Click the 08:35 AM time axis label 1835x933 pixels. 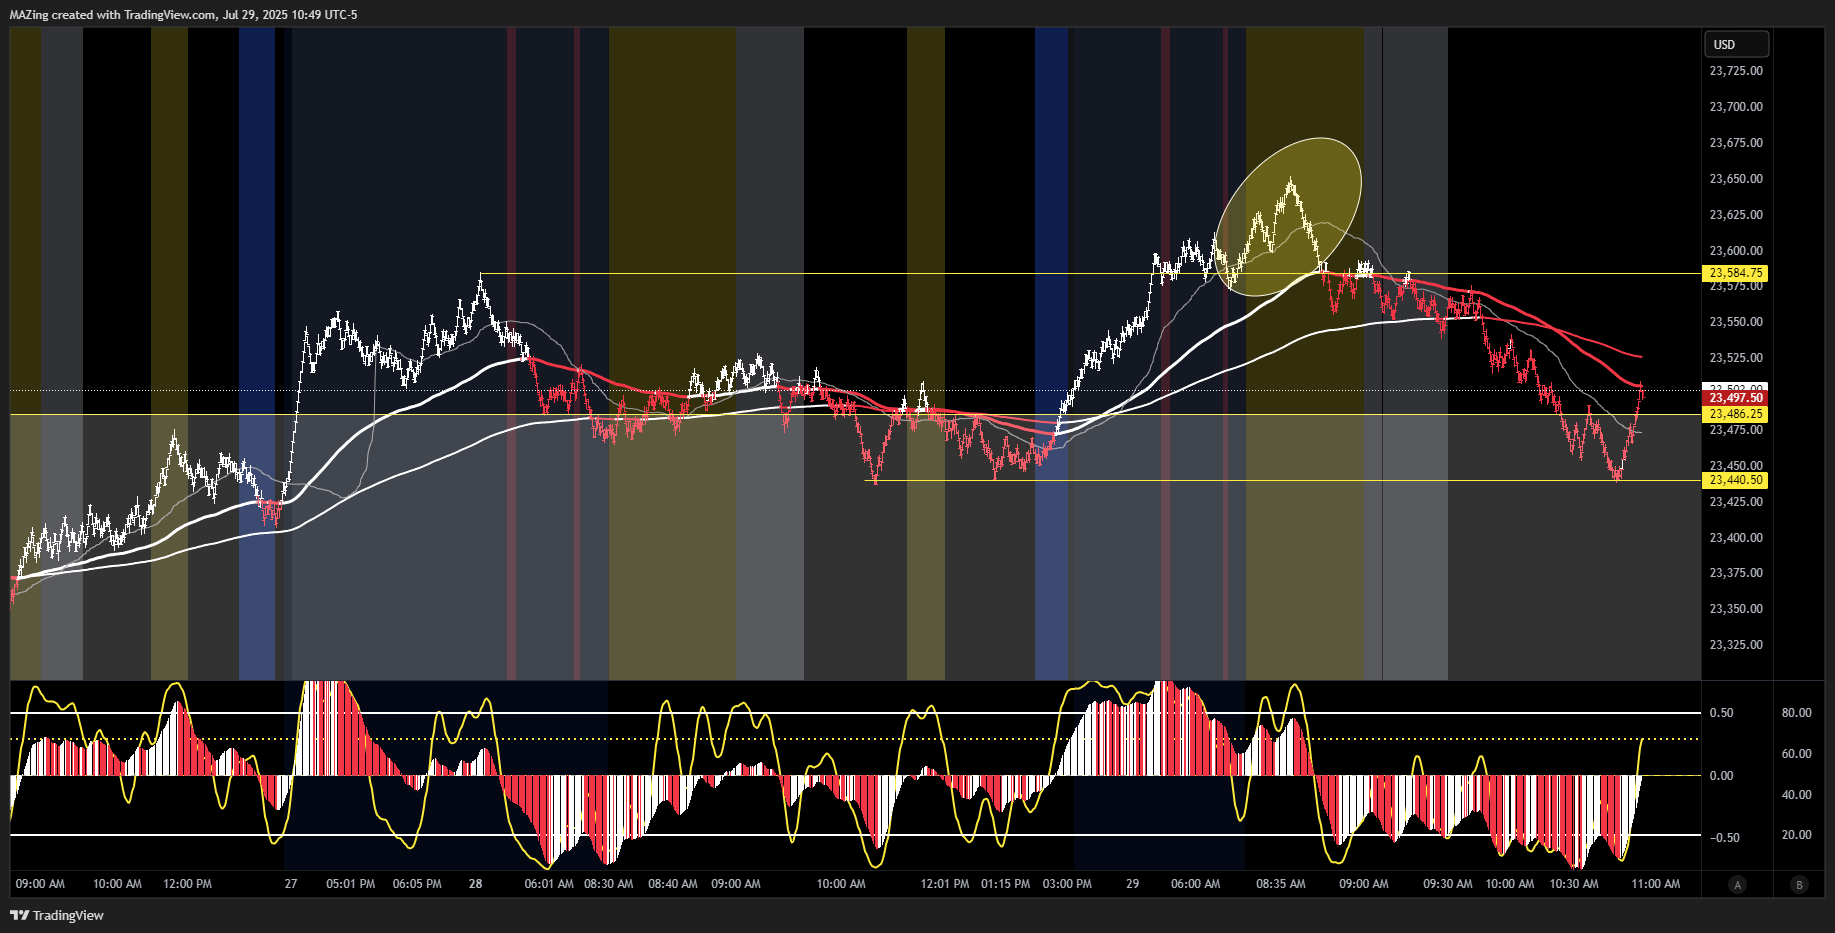click(x=1281, y=884)
